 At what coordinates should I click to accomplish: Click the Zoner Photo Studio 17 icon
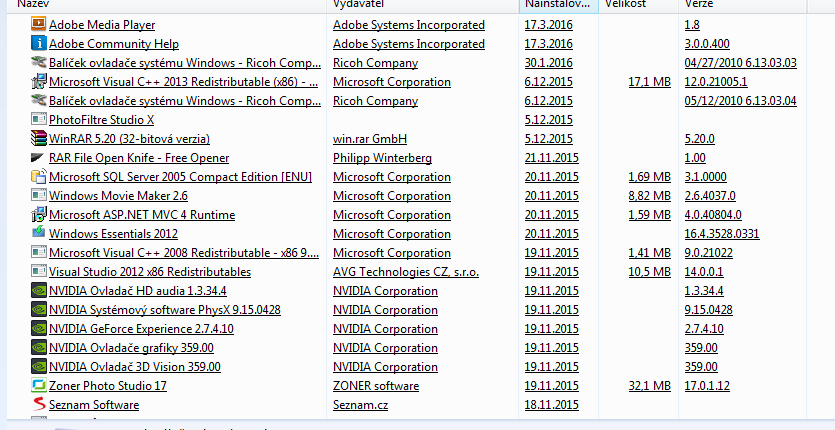click(39, 386)
